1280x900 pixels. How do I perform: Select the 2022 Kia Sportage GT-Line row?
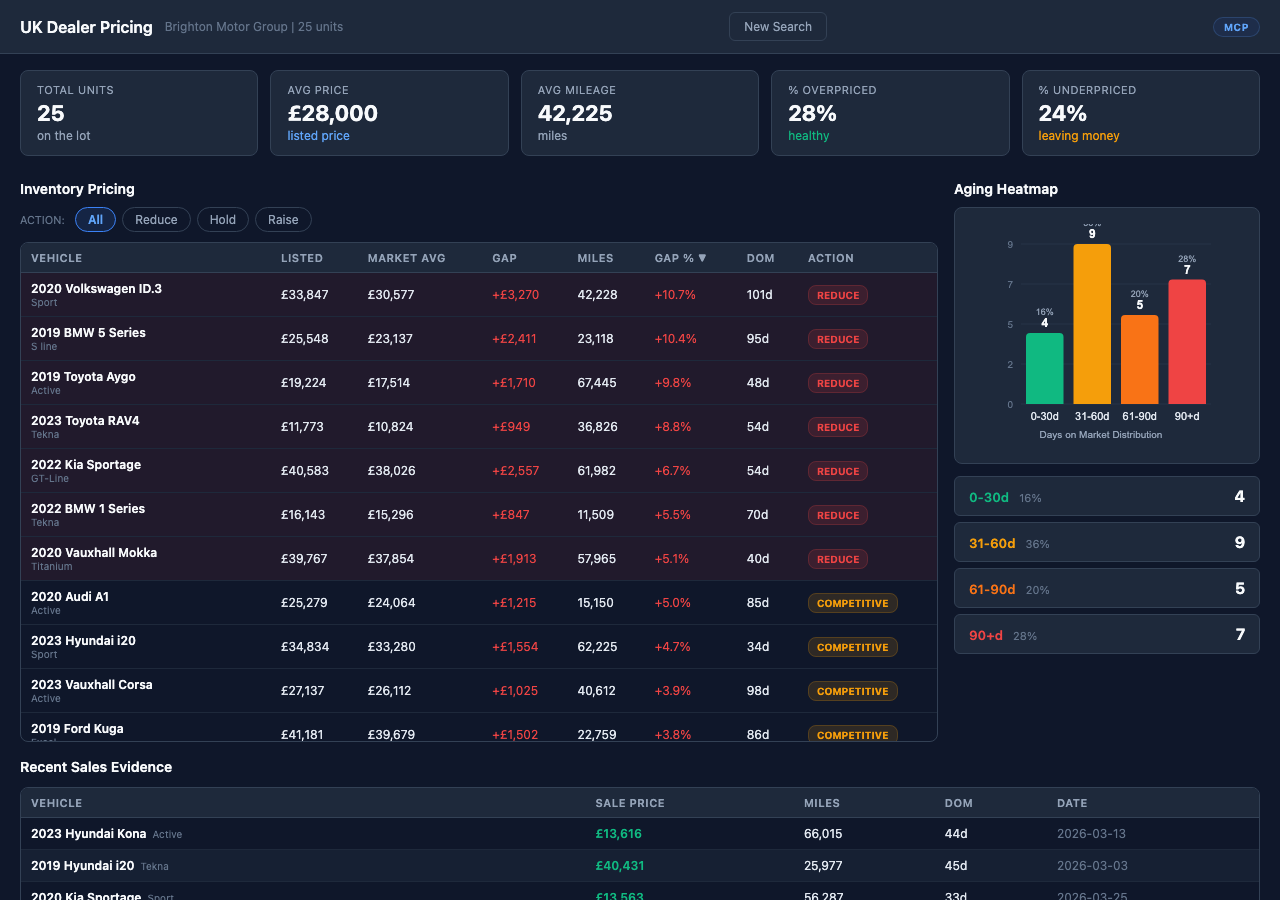click(x=479, y=471)
